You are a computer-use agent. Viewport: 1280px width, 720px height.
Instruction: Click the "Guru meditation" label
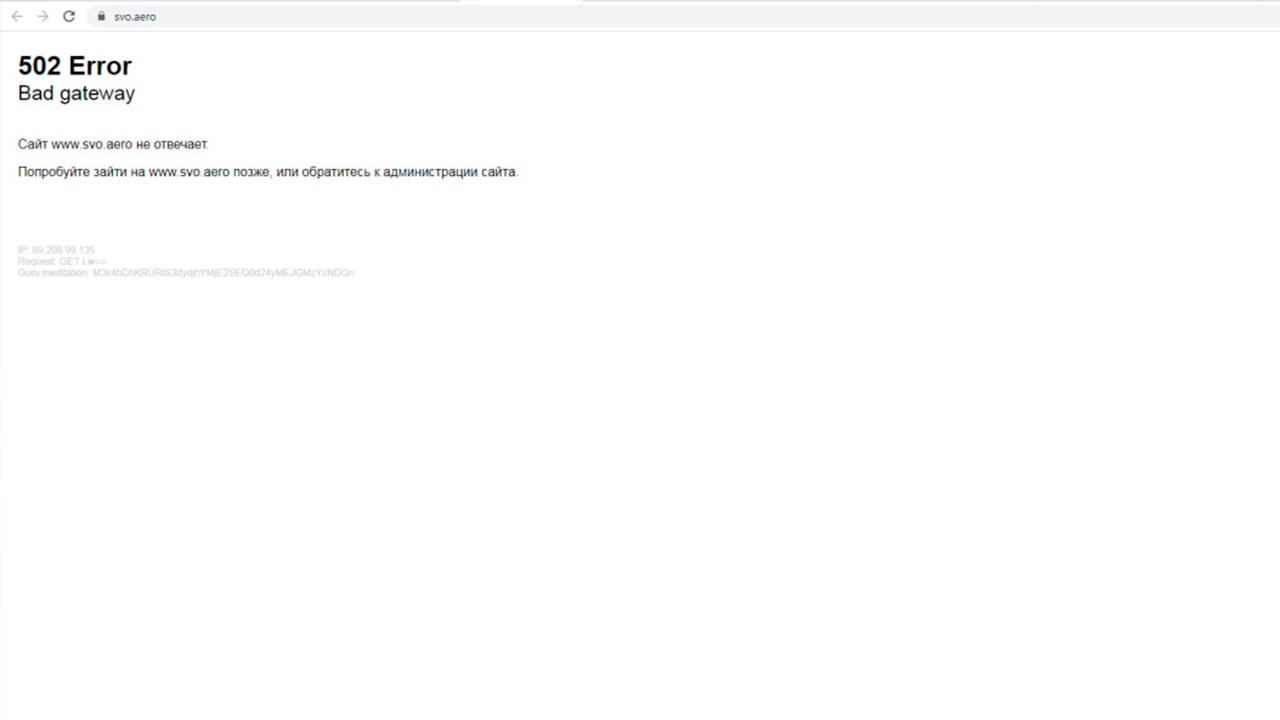pyautogui.click(x=53, y=273)
